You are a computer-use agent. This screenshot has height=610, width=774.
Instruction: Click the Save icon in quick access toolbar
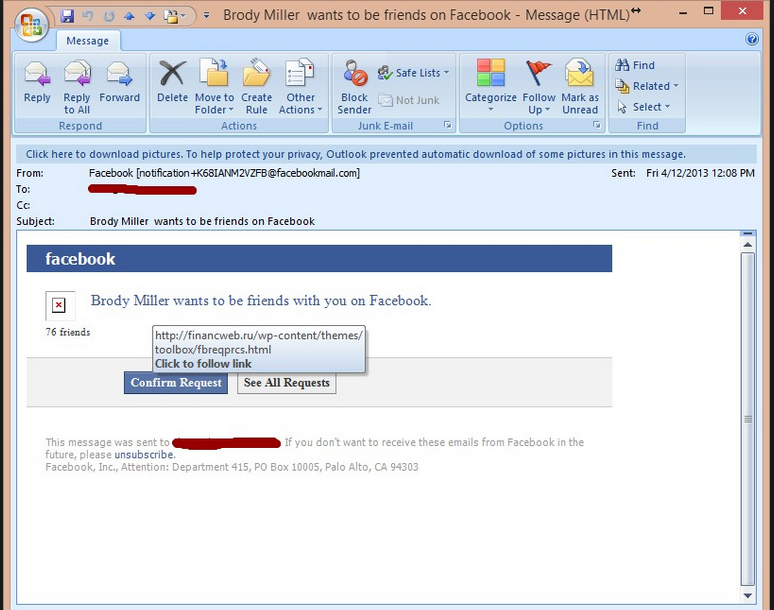(67, 16)
